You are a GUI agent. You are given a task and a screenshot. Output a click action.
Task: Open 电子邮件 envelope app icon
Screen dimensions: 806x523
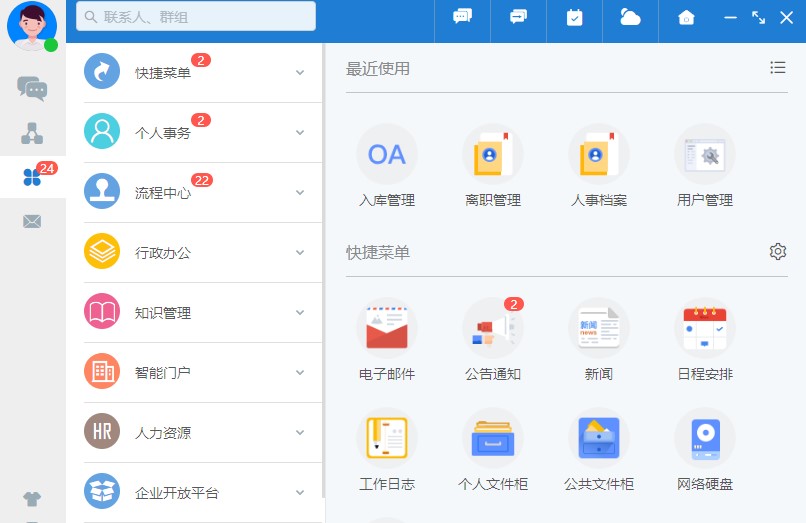point(387,328)
